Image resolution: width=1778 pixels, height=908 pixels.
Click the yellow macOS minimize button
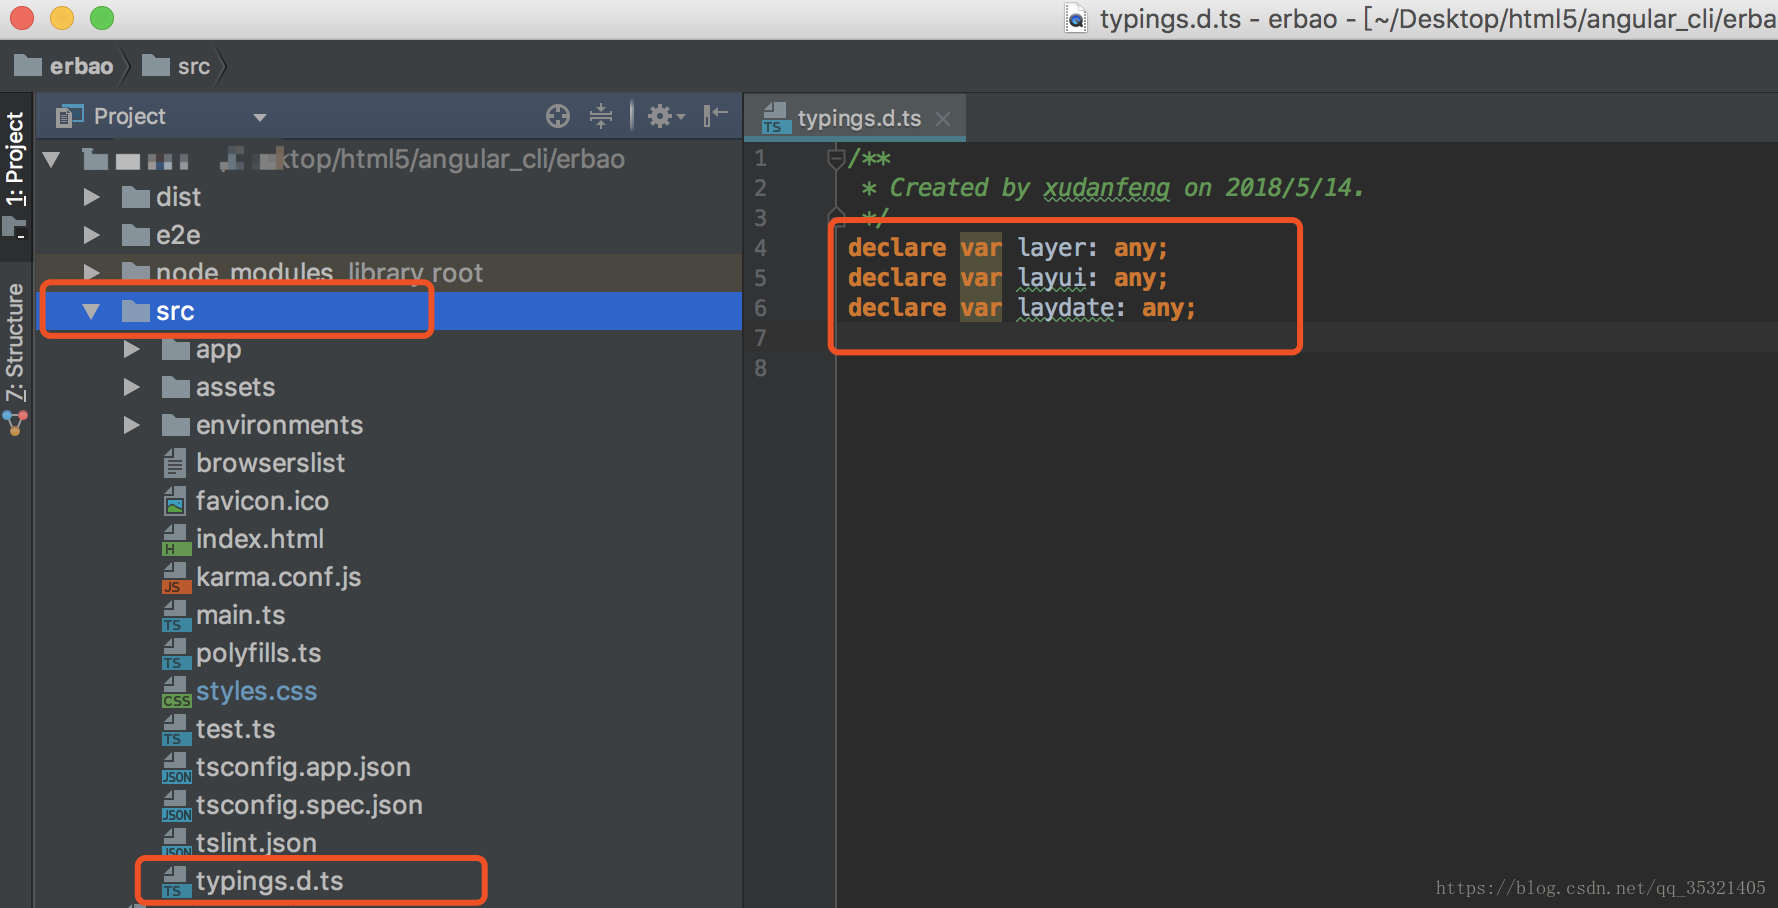click(62, 18)
